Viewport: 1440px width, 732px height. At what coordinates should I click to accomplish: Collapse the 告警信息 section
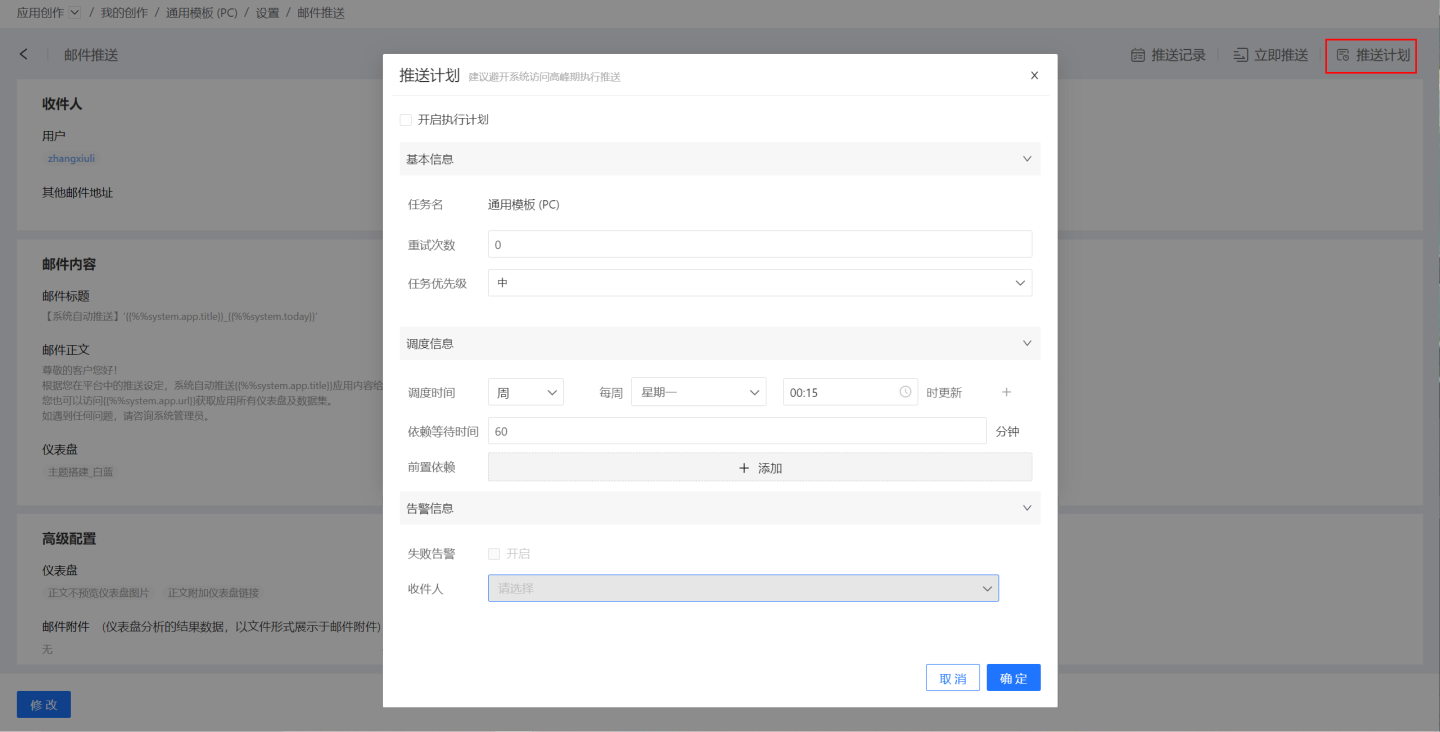pyautogui.click(x=1026, y=508)
